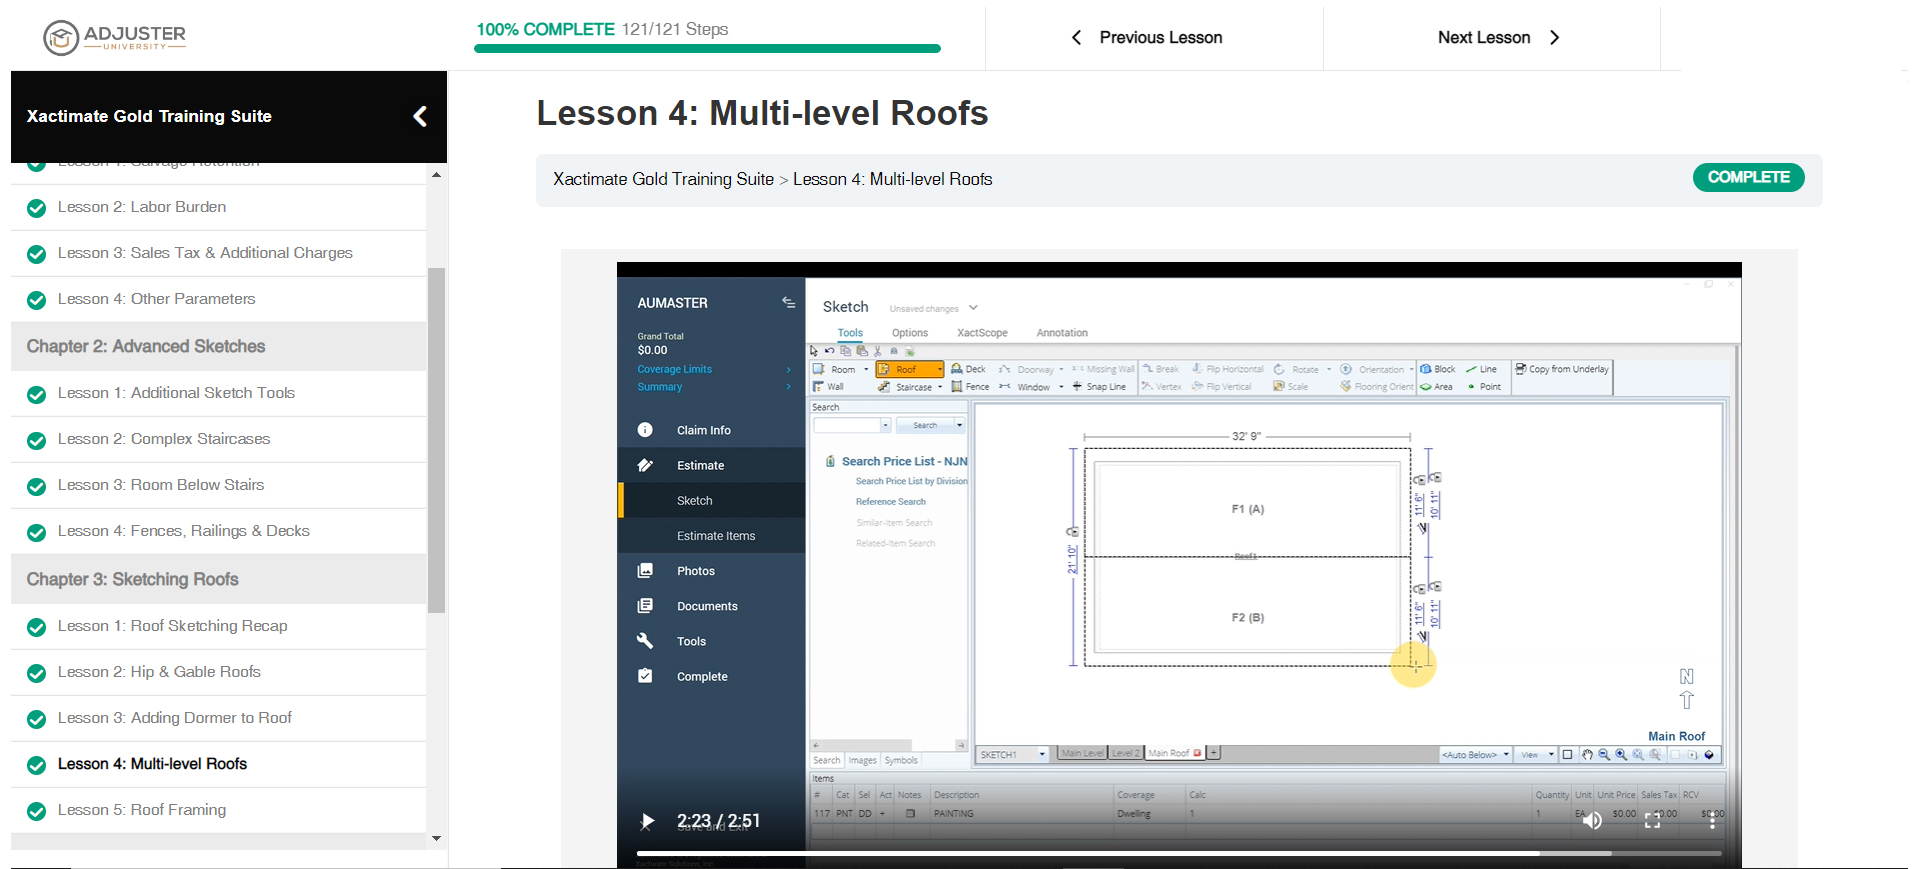Viewport: 1920px width, 869px height.
Task: Open Lesson 5: Roof Framing
Action: [142, 810]
